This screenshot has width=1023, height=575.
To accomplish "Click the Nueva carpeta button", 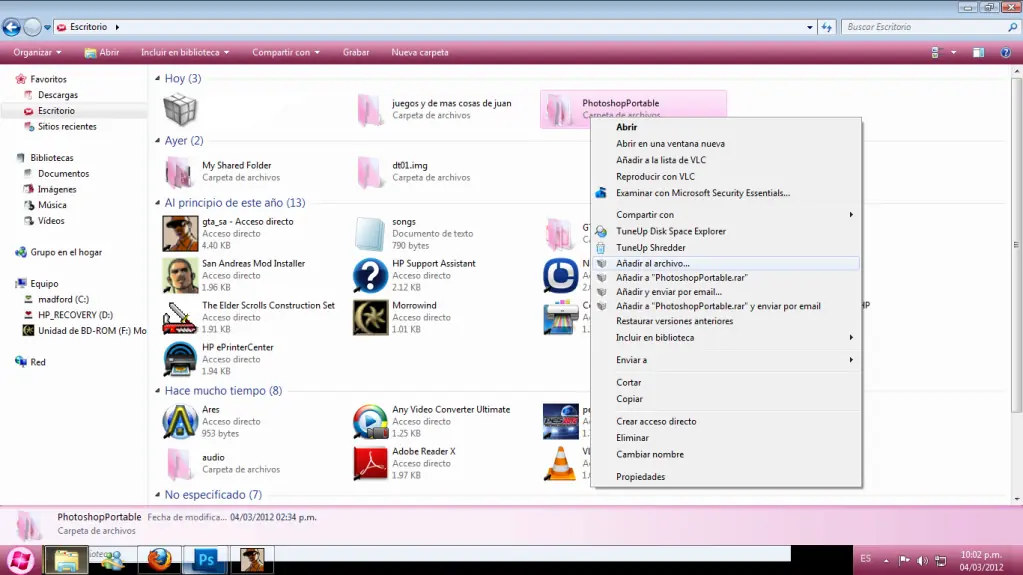I will [419, 52].
